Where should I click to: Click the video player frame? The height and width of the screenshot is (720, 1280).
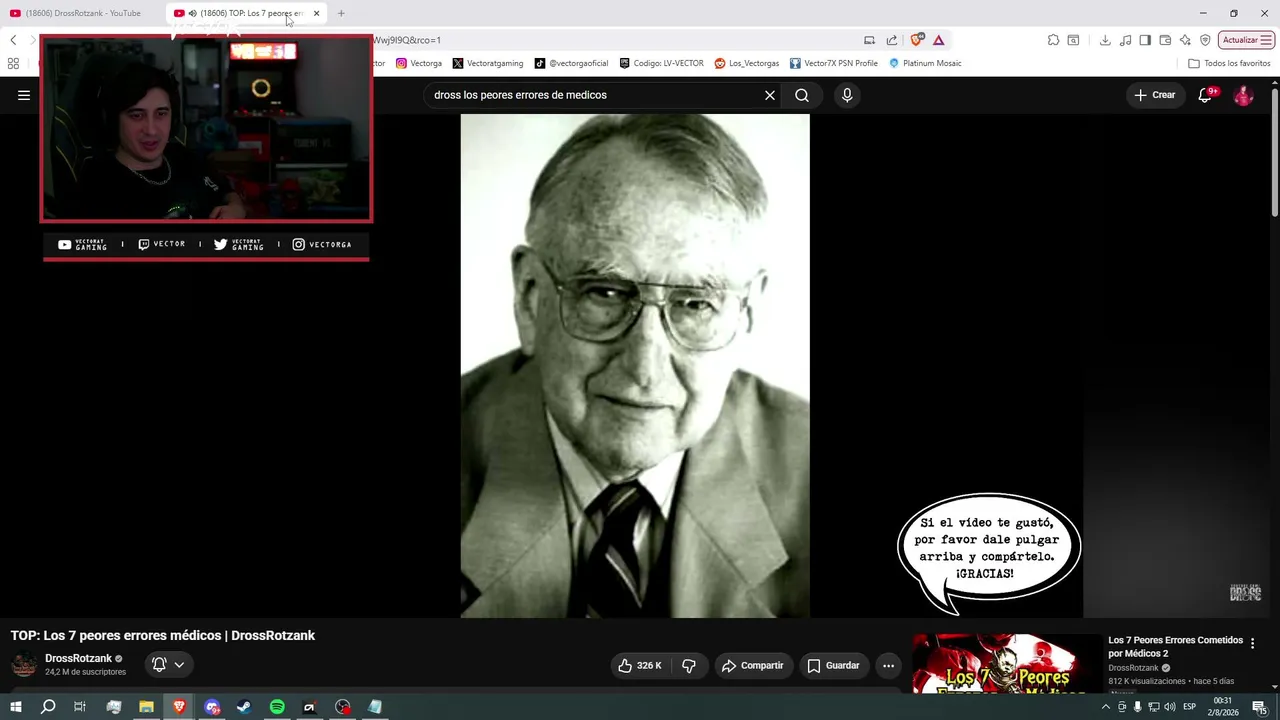click(635, 365)
